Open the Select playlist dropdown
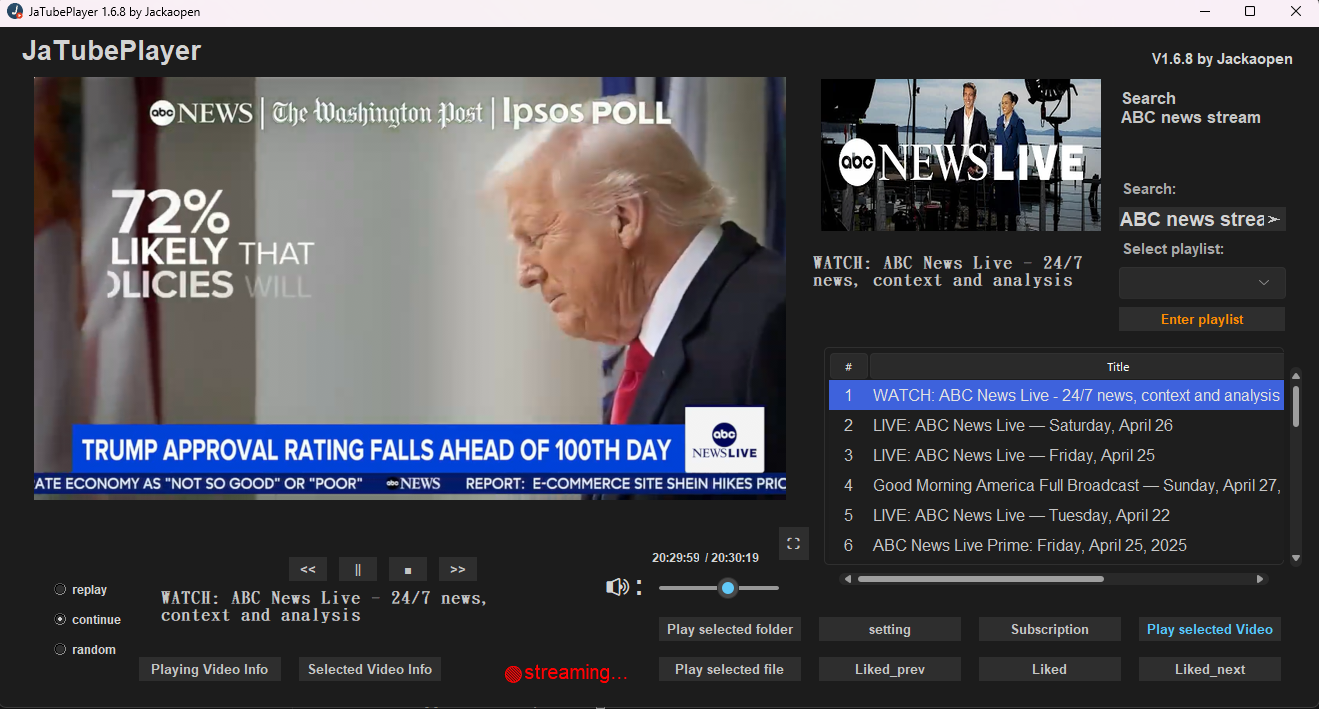 tap(1202, 283)
